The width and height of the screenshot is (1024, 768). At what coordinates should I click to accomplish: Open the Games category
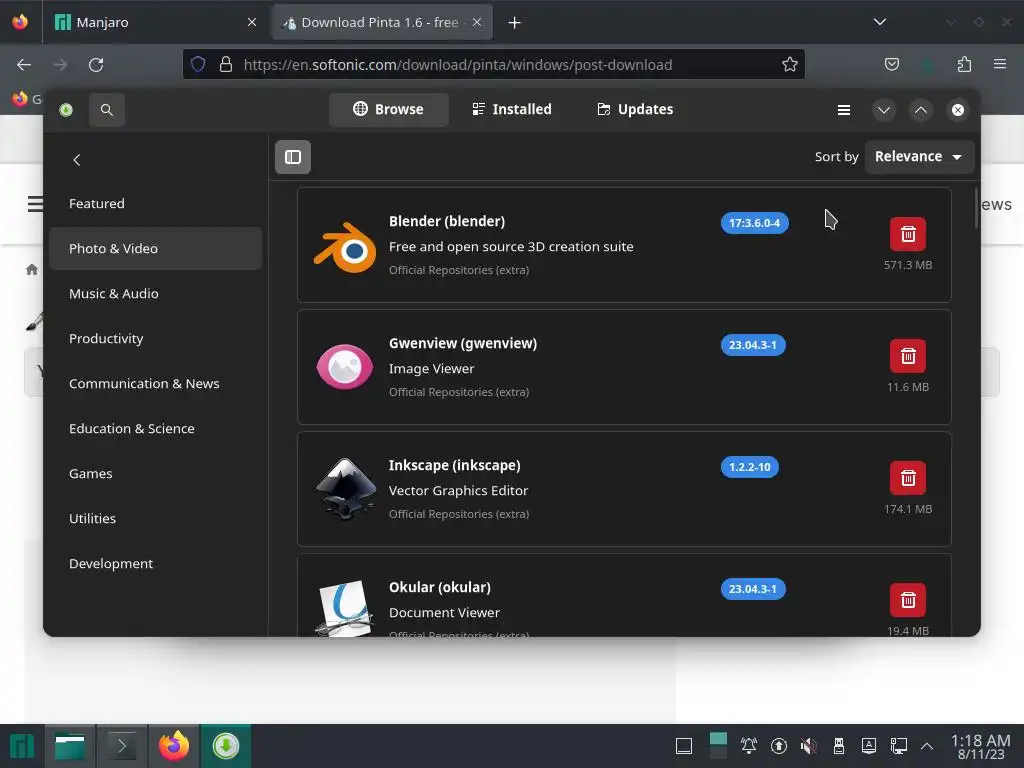tap(155, 473)
